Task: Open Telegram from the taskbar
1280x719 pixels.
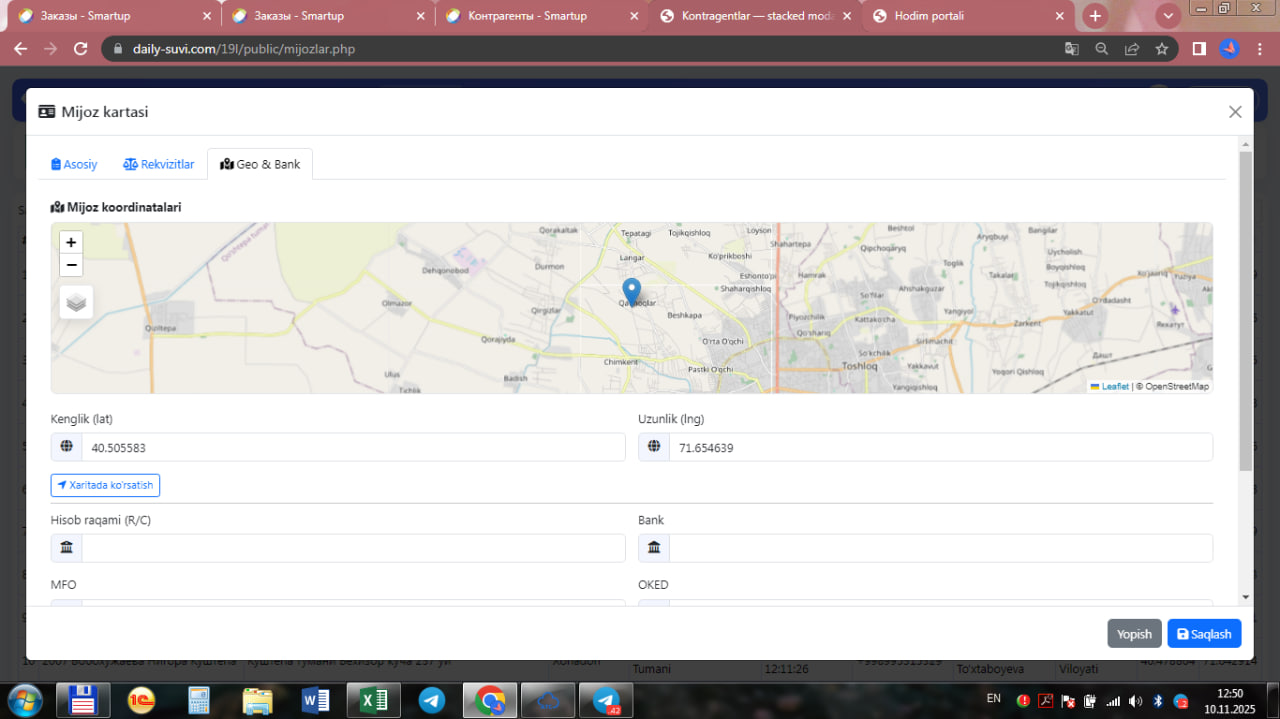Action: tap(432, 701)
